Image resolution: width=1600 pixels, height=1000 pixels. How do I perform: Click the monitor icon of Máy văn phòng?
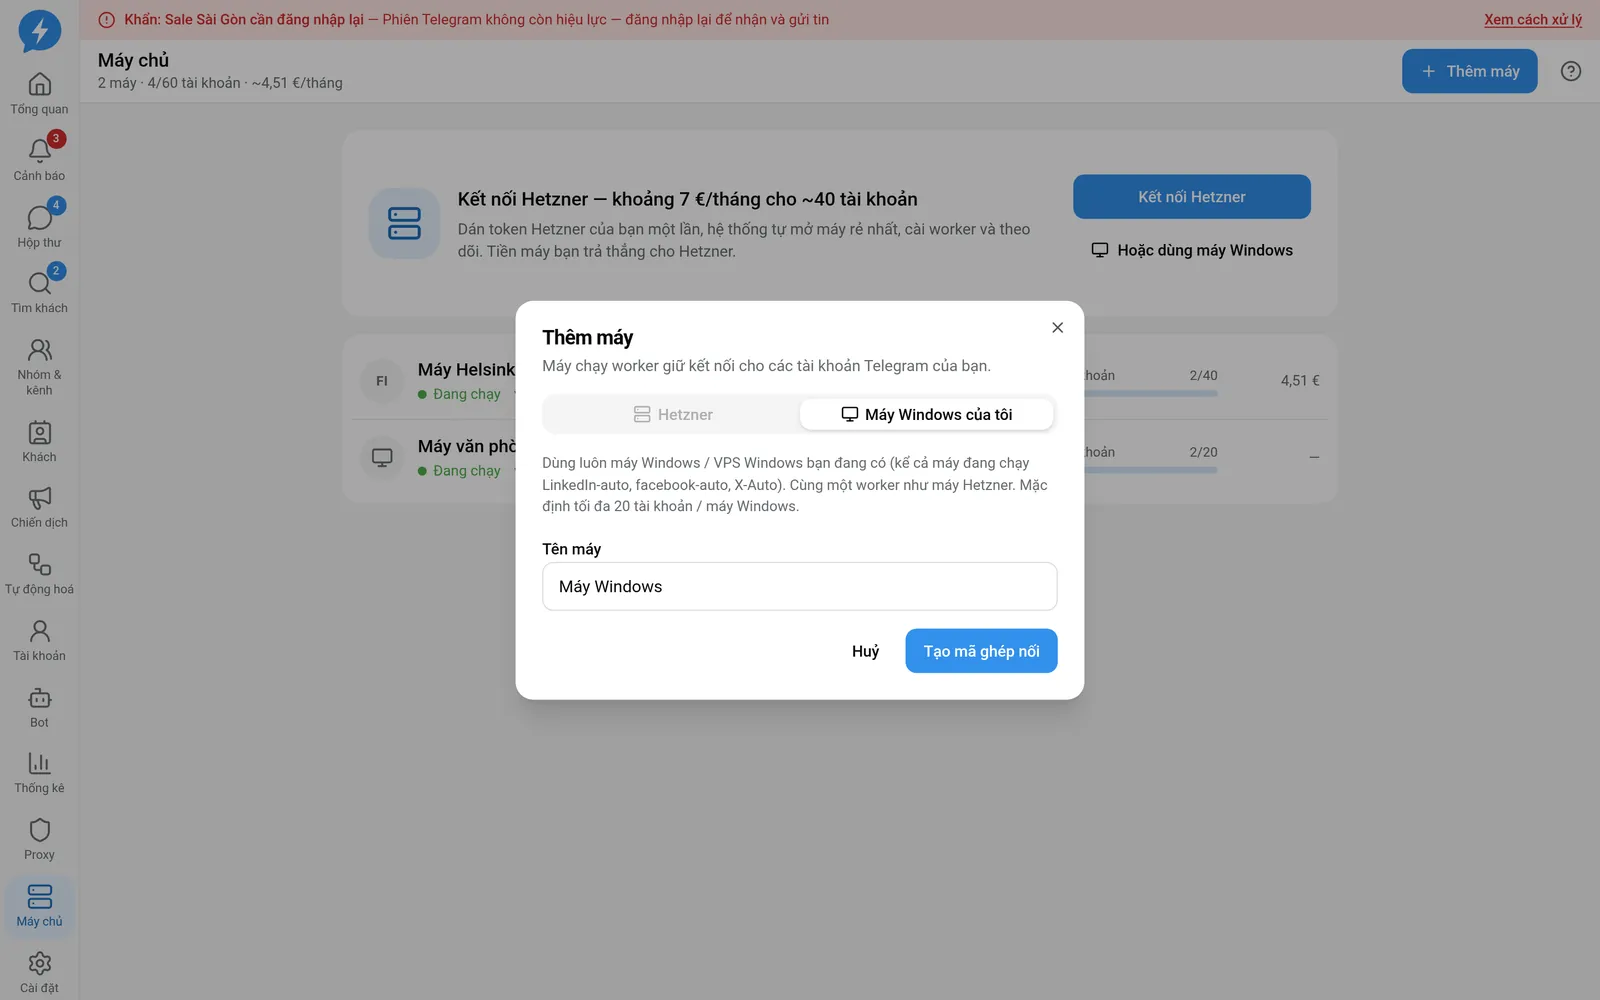[382, 458]
